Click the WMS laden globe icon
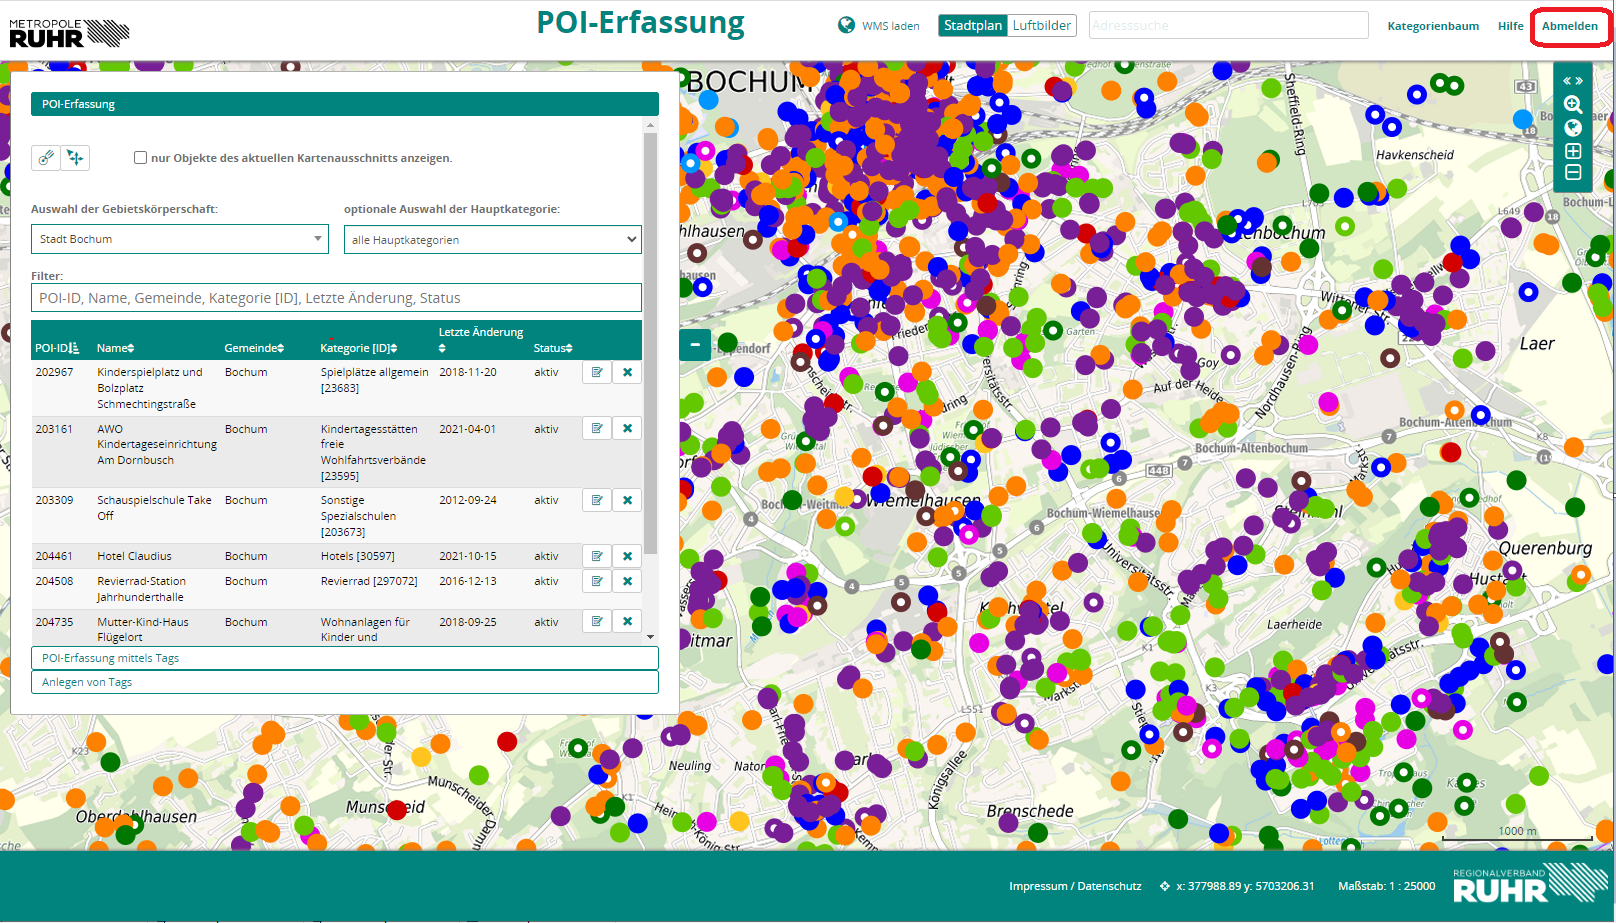The image size is (1616, 923). [x=847, y=25]
